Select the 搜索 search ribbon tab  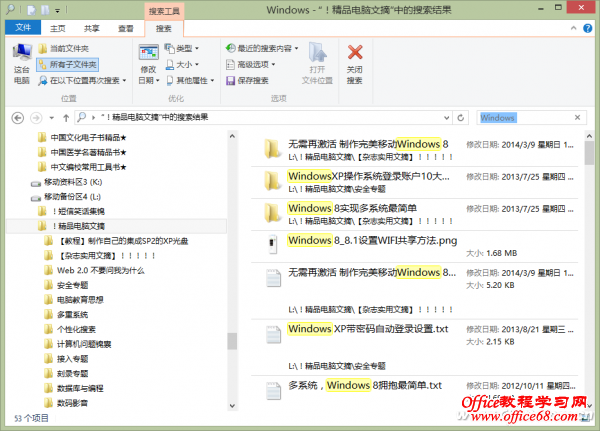pos(164,28)
